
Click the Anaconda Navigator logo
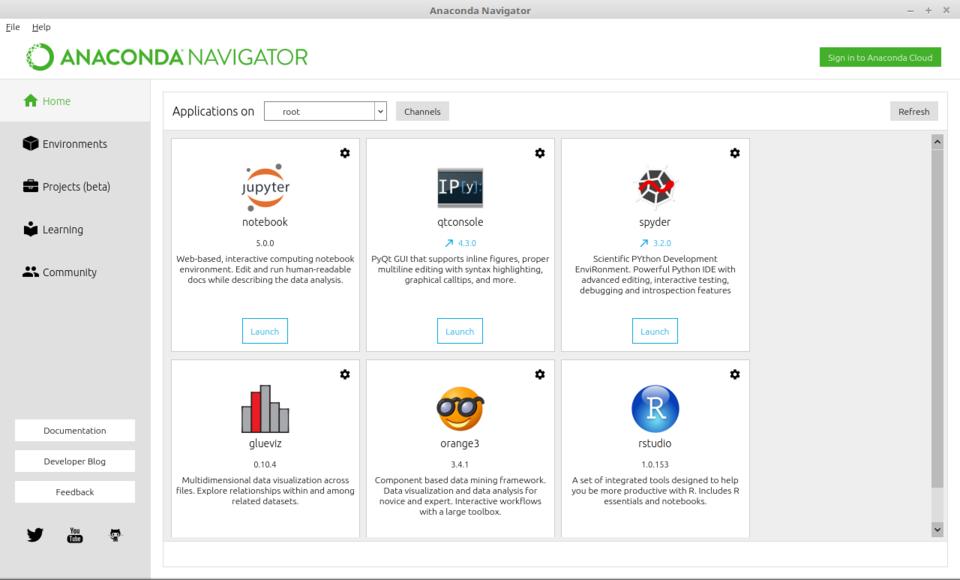[x=167, y=57]
